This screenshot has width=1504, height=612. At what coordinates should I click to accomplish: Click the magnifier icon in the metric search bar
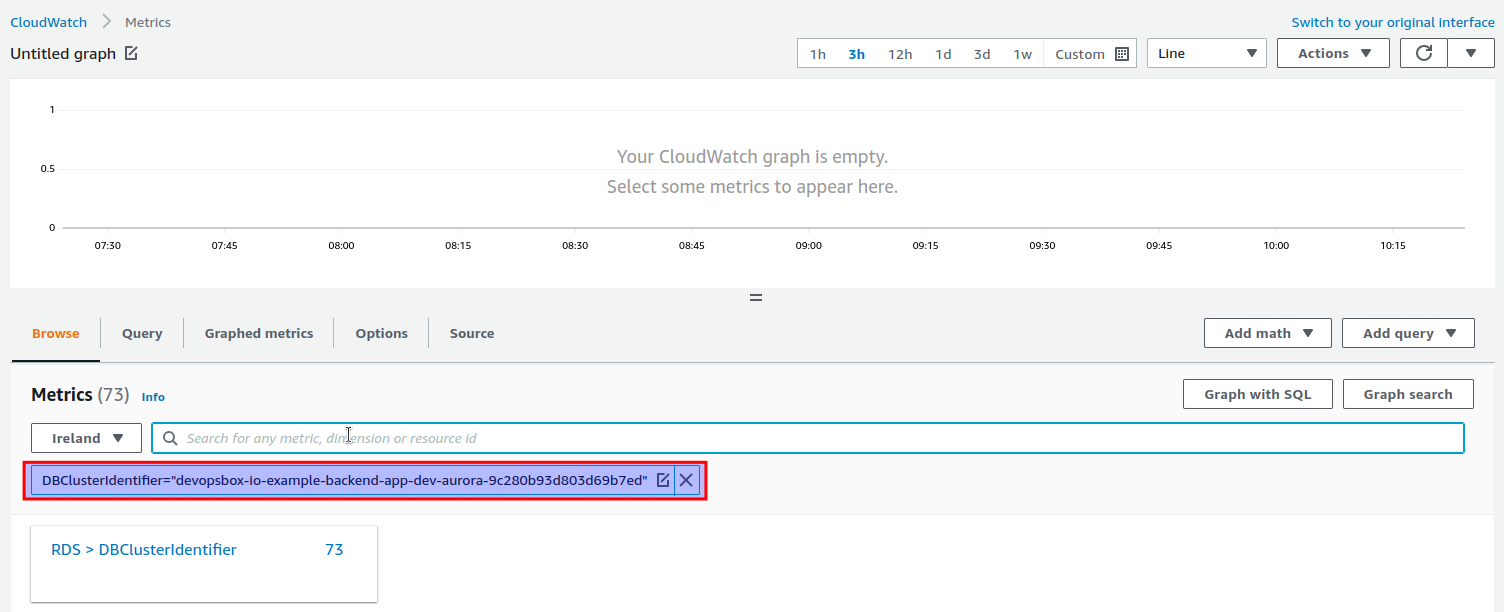170,437
